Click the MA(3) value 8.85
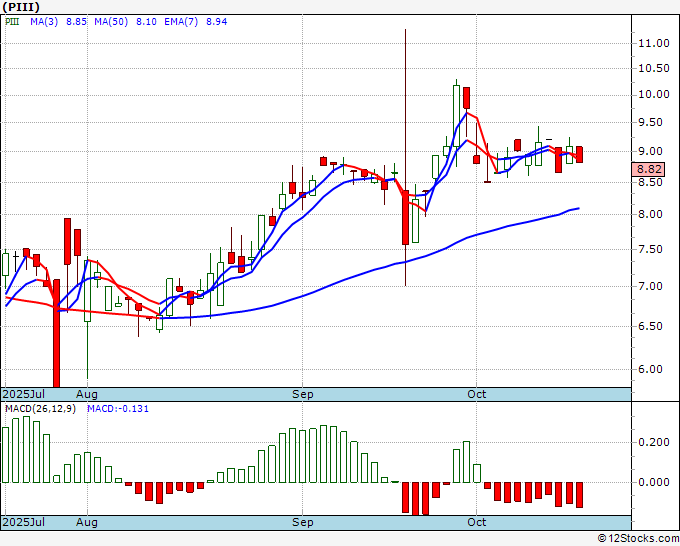This screenshot has width=680, height=546. coord(76,22)
